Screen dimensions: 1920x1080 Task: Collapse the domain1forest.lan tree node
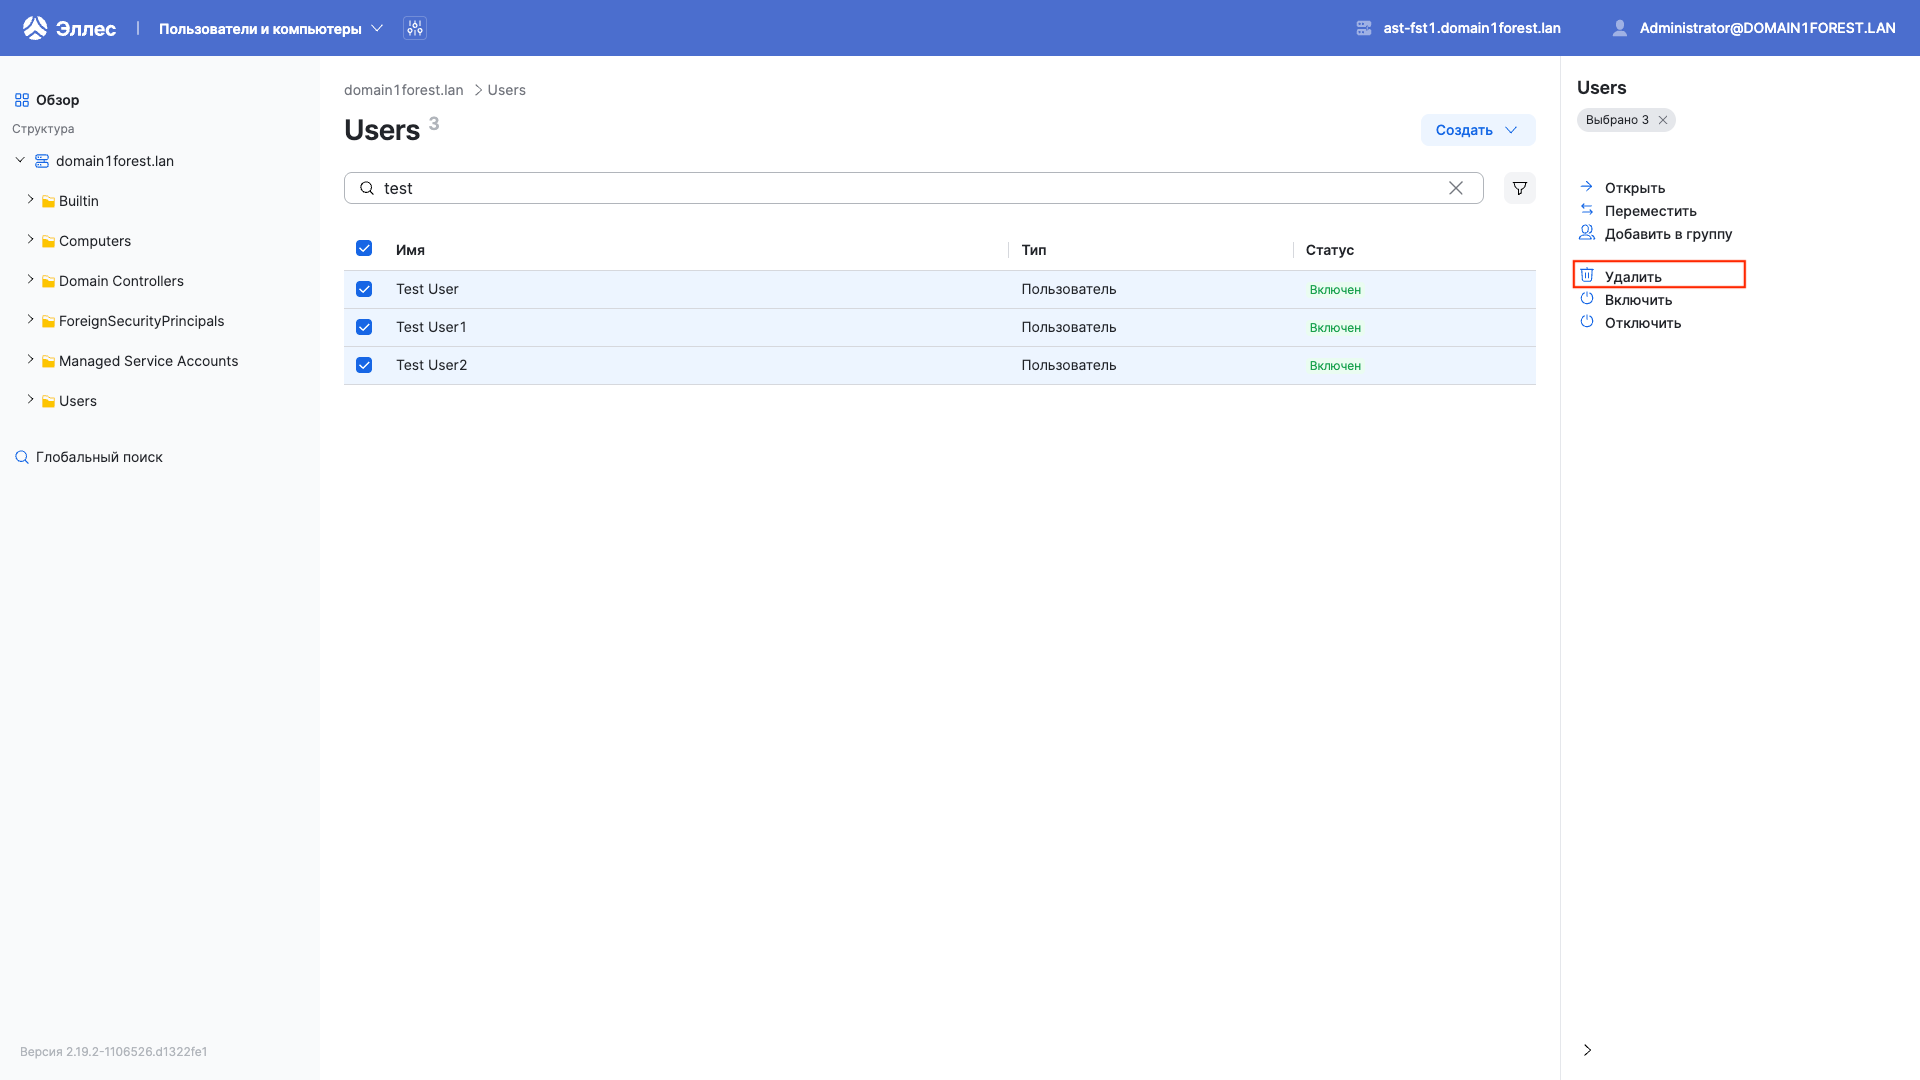pos(19,159)
